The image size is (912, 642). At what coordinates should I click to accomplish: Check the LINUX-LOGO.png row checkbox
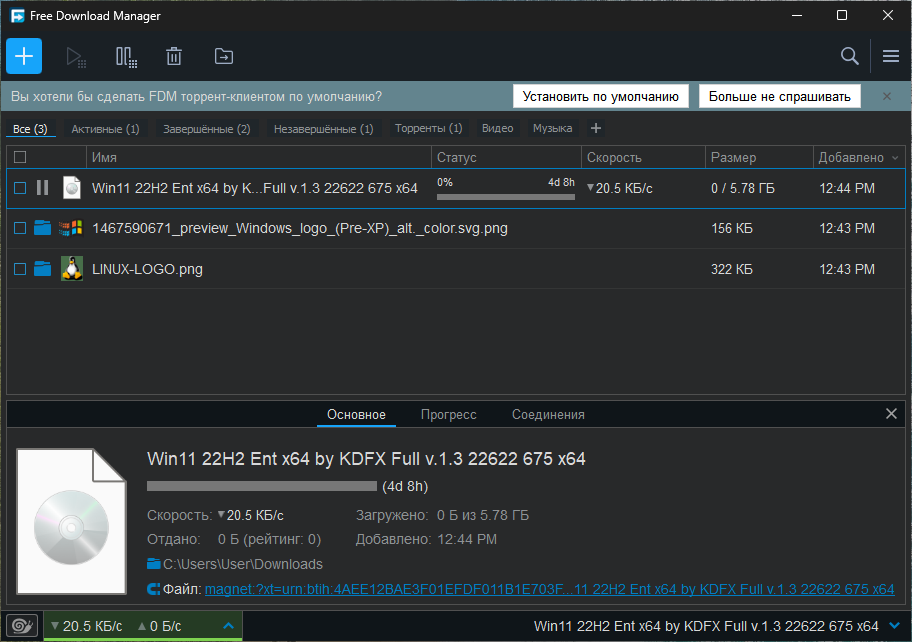coord(20,269)
